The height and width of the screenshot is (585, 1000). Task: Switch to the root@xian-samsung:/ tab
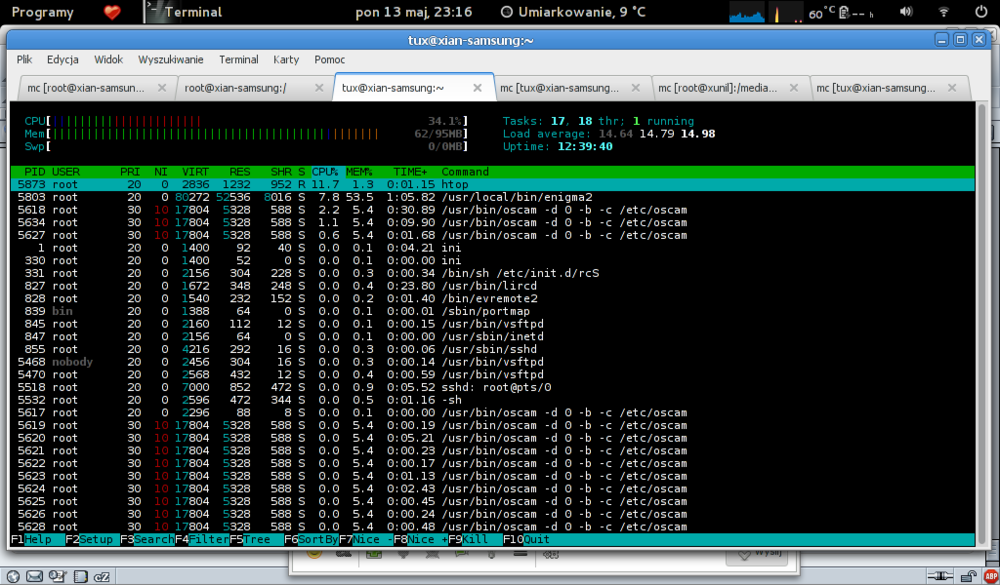[236, 88]
